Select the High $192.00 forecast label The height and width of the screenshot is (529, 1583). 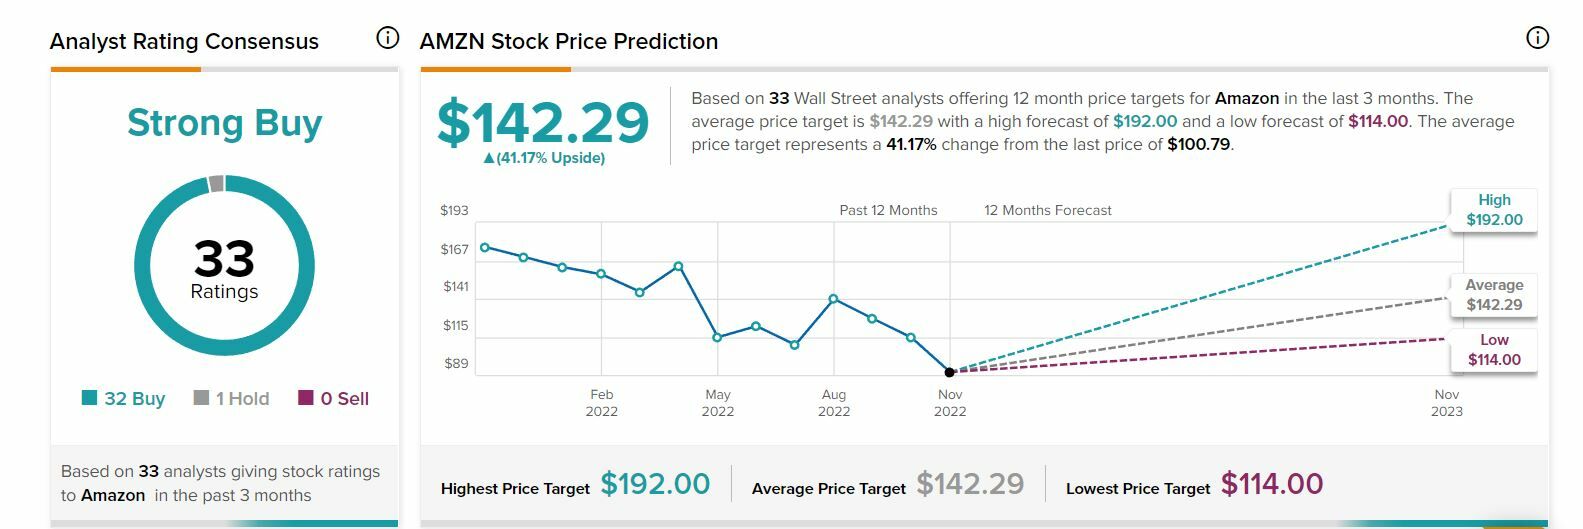(x=1494, y=210)
